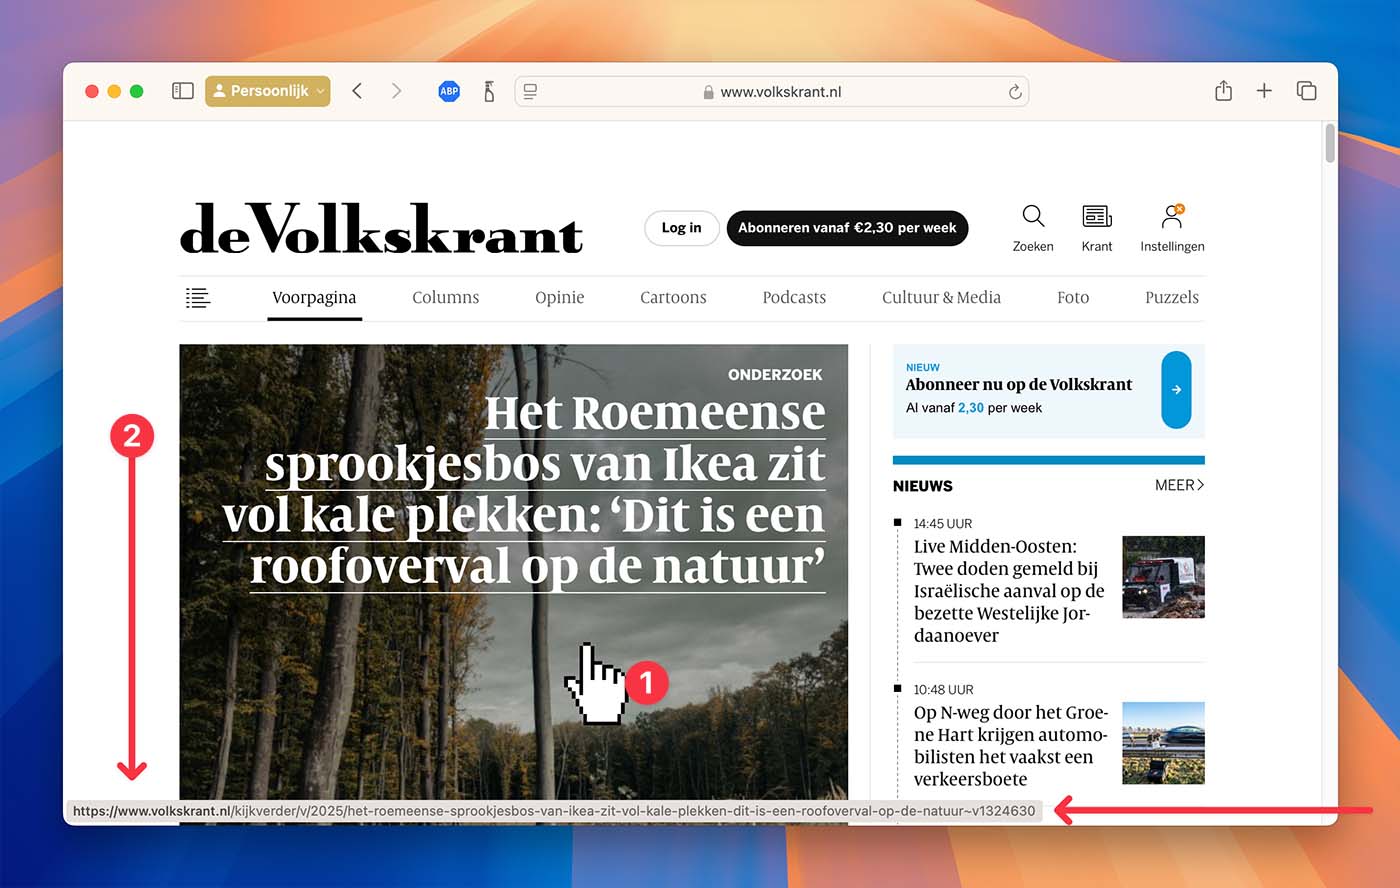Click the page's vertical scrollbar
1400x888 pixels.
[1329, 144]
